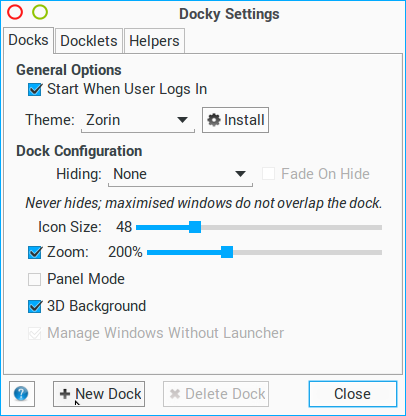Click the Close button
The image size is (406, 416).
click(x=353, y=394)
